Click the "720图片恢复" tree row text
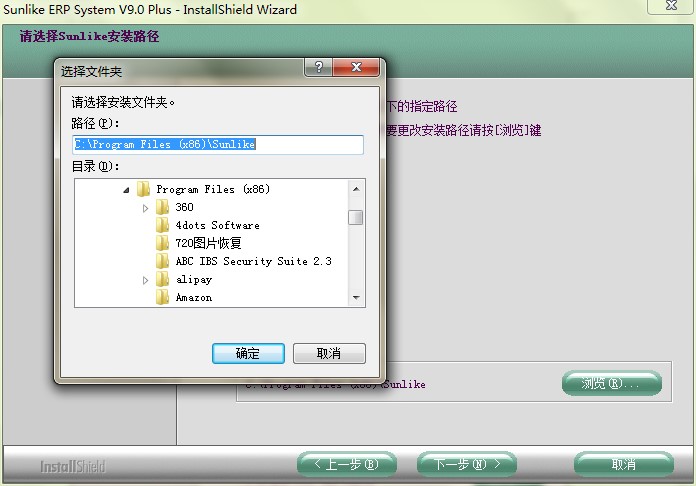Image resolution: width=696 pixels, height=486 pixels. point(209,243)
